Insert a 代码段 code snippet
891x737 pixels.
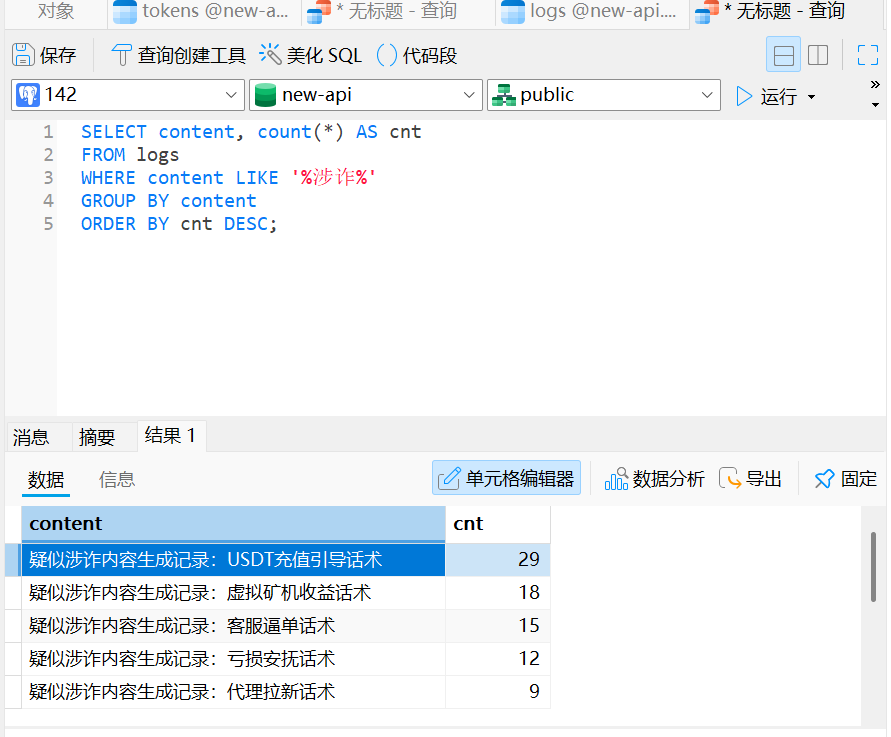[417, 55]
